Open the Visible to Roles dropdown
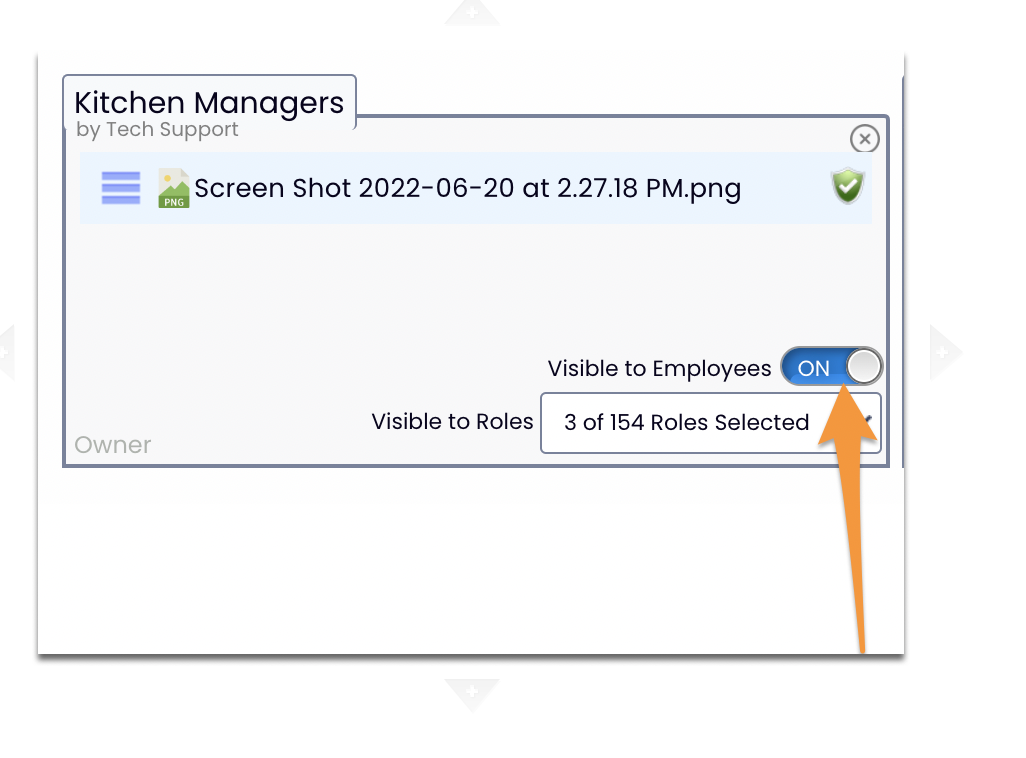This screenshot has width=1026, height=758. click(x=711, y=423)
